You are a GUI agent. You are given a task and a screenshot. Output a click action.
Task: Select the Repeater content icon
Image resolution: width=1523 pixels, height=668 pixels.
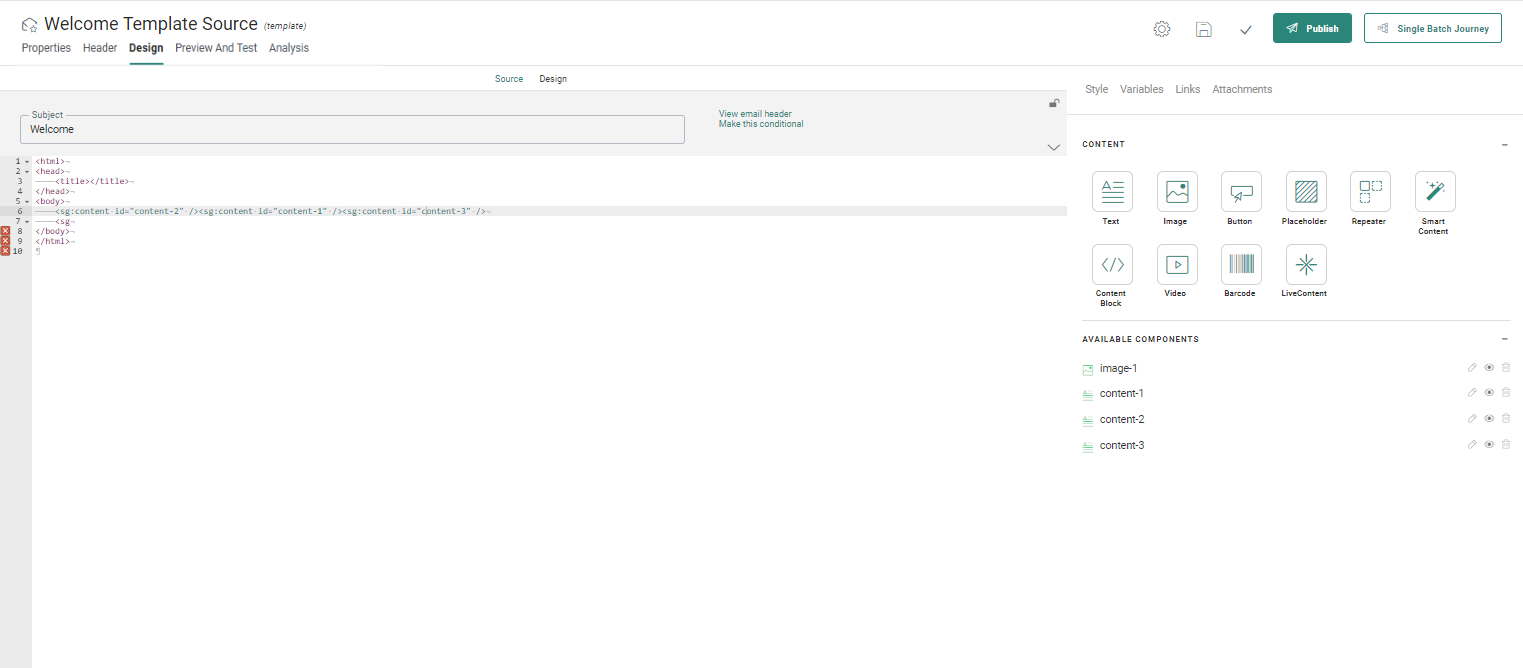click(x=1369, y=191)
